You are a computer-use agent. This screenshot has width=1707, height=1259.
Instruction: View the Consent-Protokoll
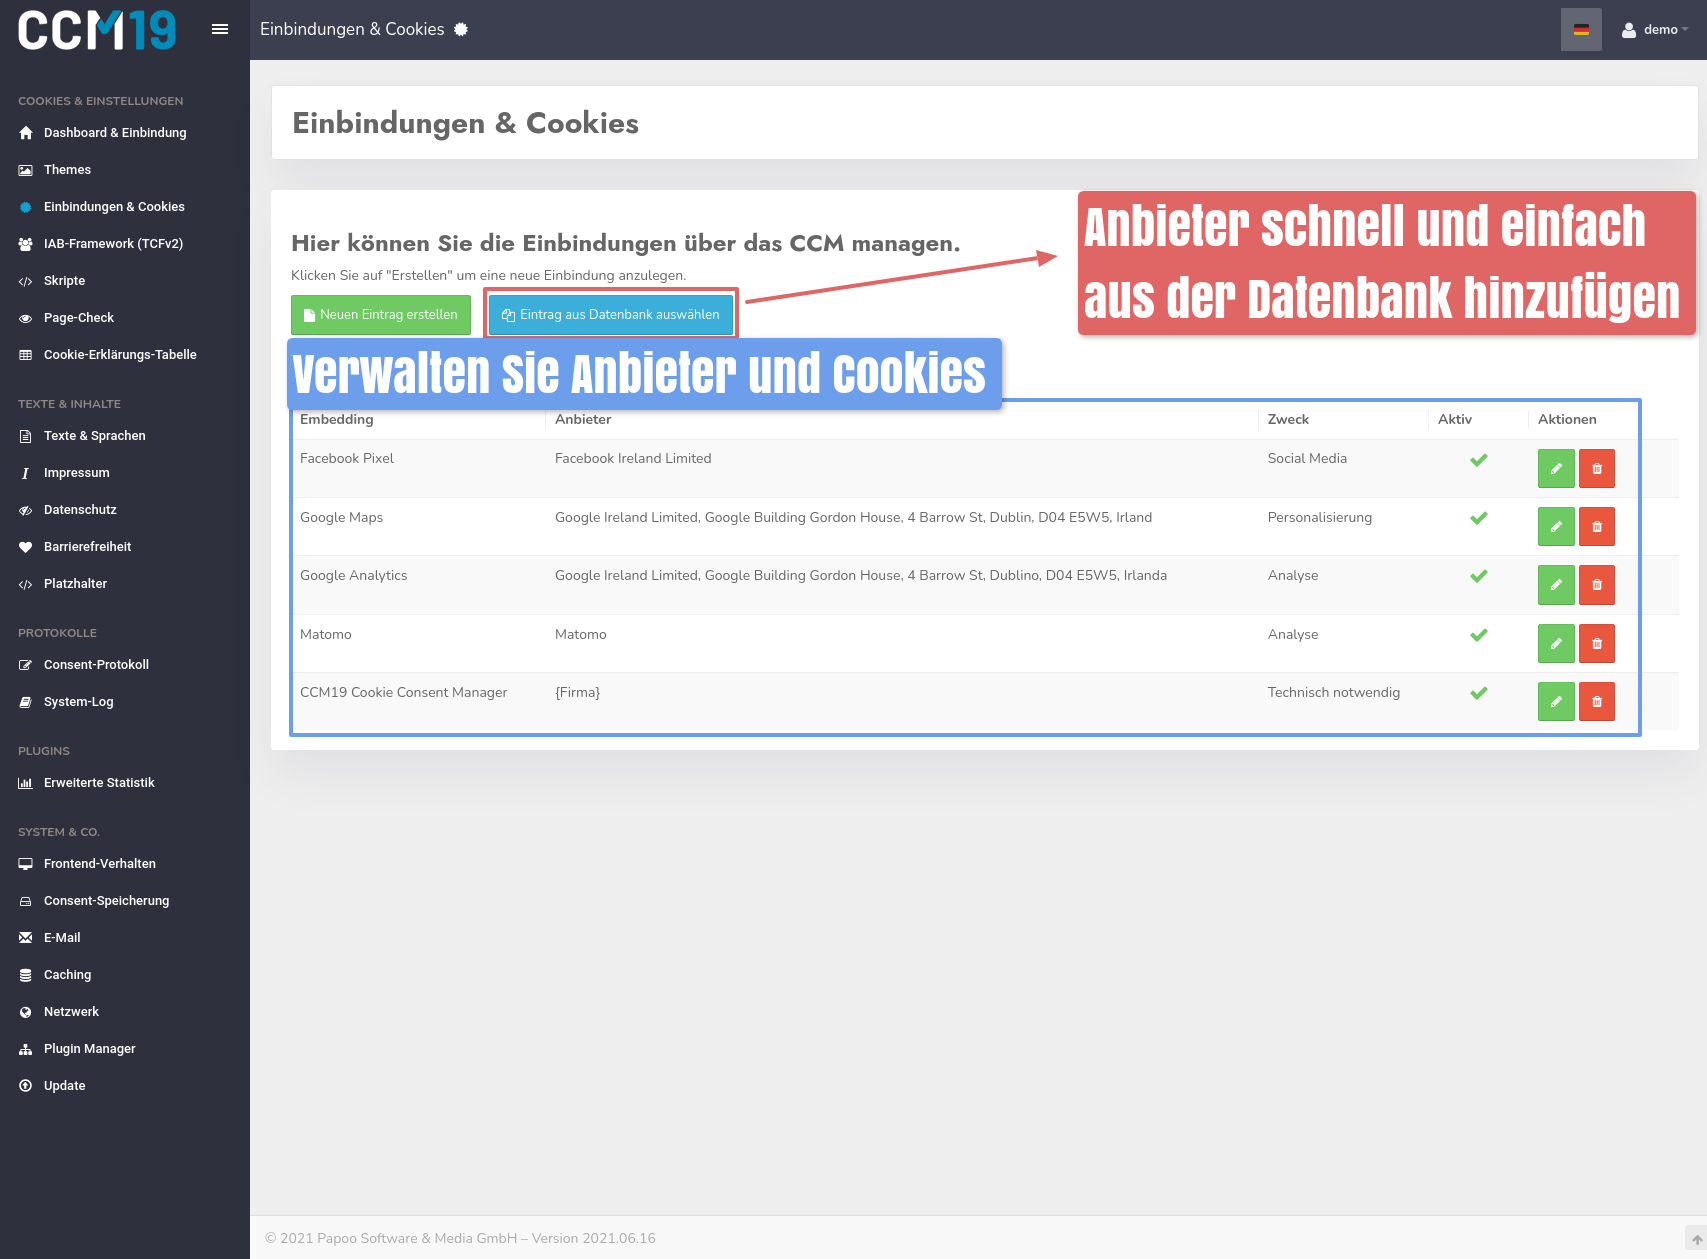click(96, 665)
